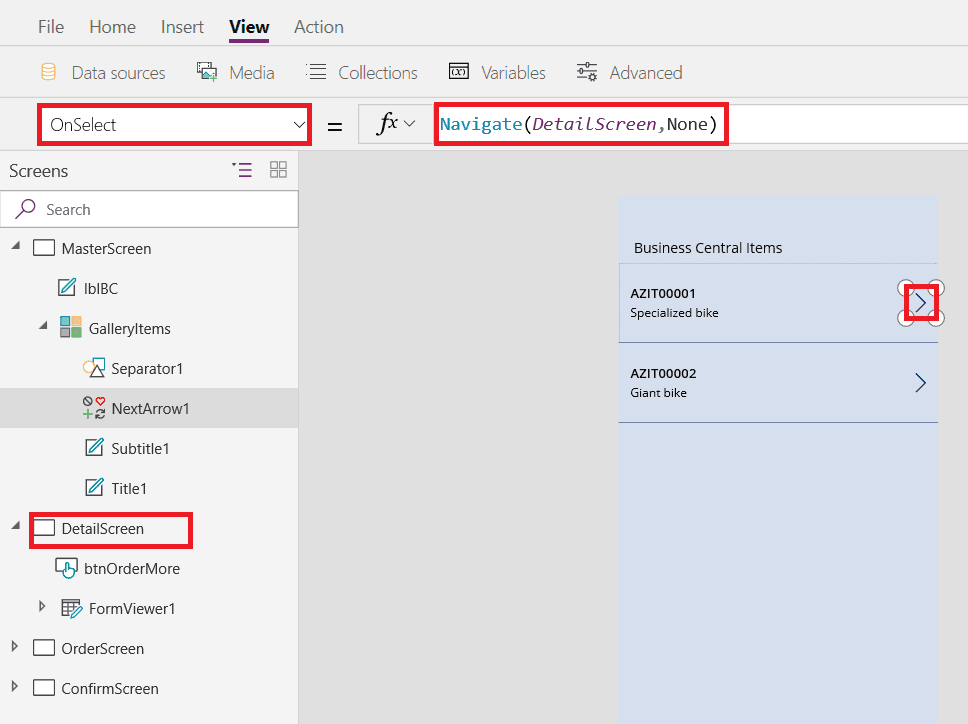Open the Advanced properties pane
This screenshot has width=968, height=724.
click(x=629, y=73)
